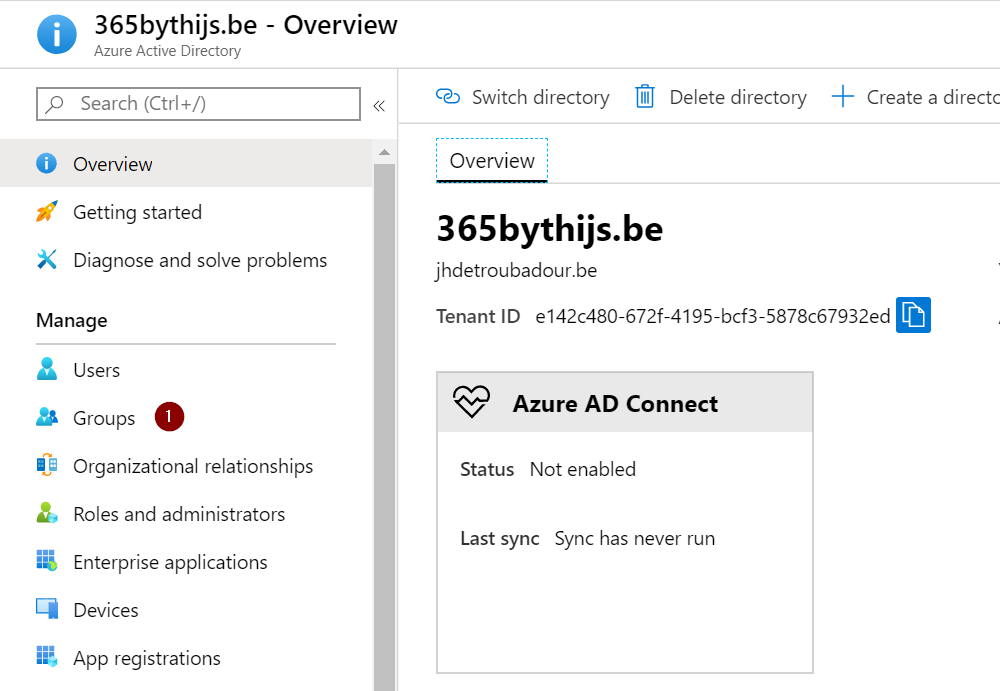Click the search magnifier icon
Viewport: 1000px width, 691px height.
(x=55, y=103)
